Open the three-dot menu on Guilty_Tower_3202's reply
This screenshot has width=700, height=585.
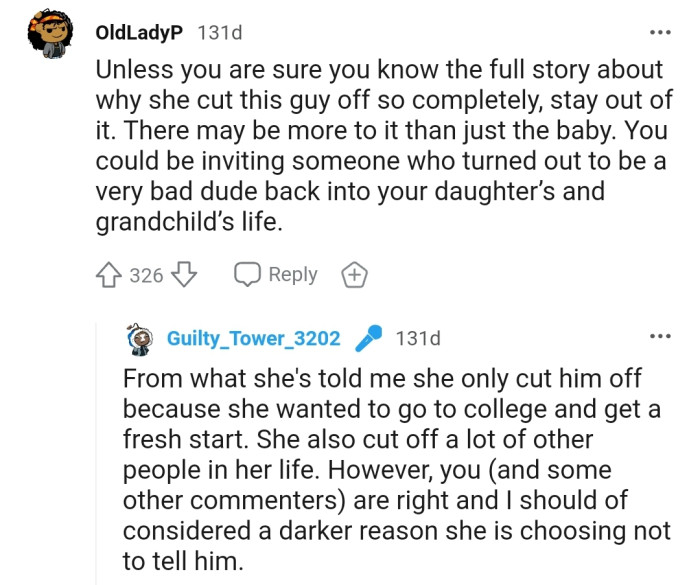pos(659,337)
